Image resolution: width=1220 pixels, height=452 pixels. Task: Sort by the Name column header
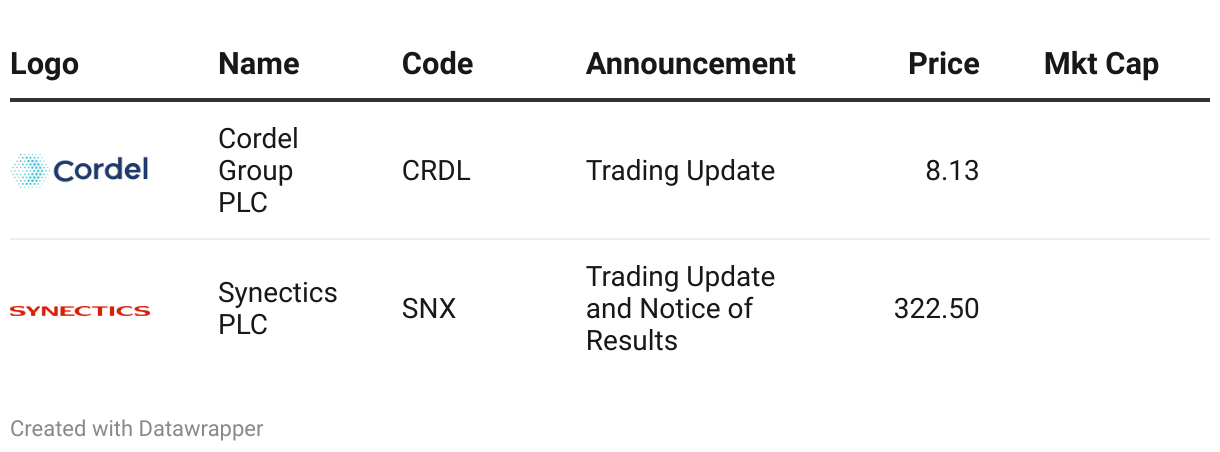click(258, 65)
